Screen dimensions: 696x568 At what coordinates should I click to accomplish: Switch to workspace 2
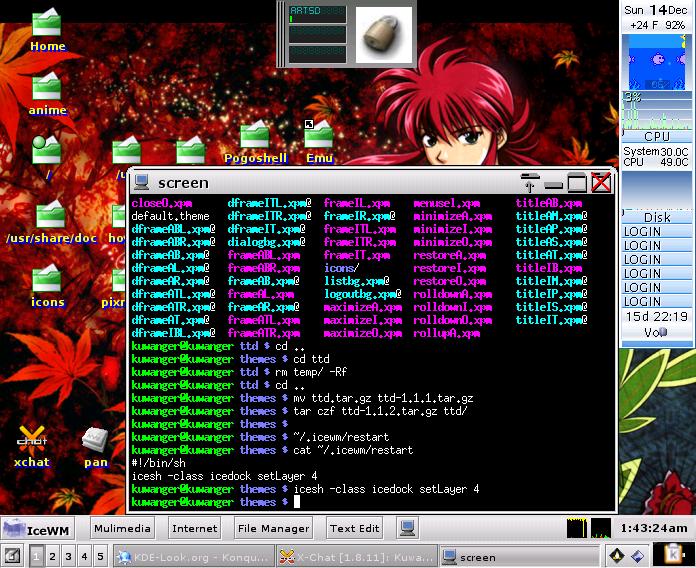[x=52, y=556]
